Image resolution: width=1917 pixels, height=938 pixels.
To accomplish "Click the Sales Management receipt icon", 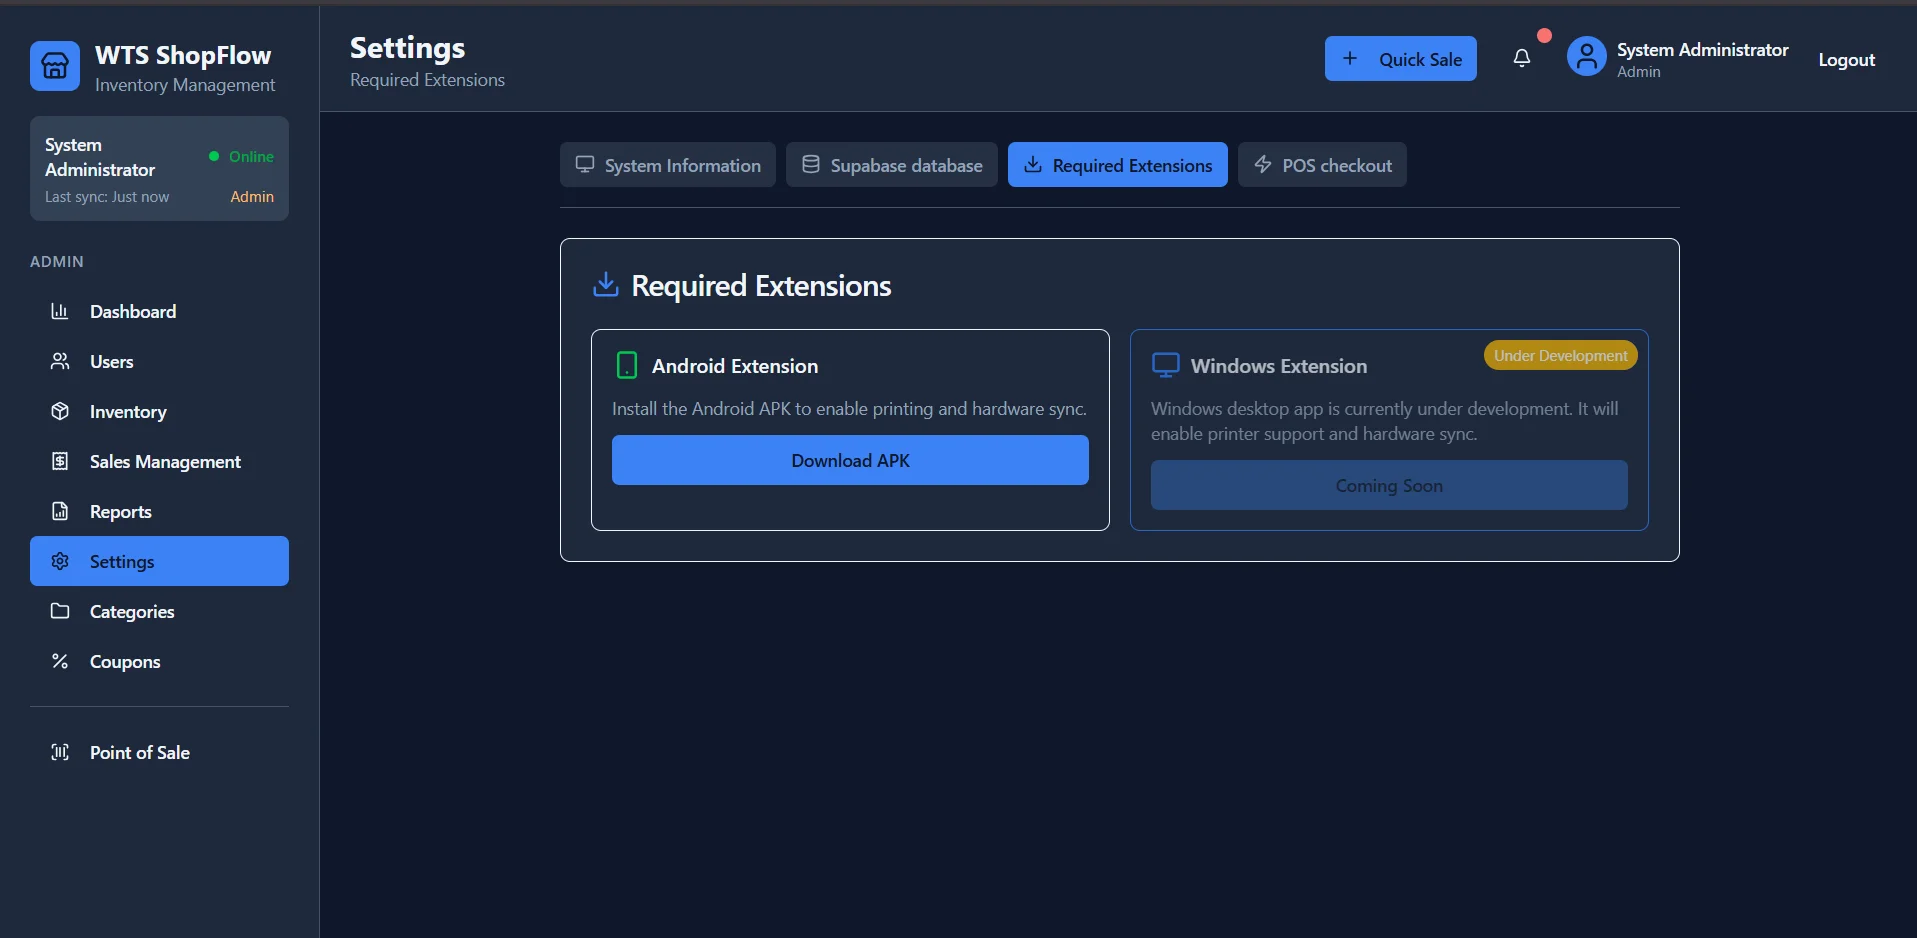I will [60, 461].
